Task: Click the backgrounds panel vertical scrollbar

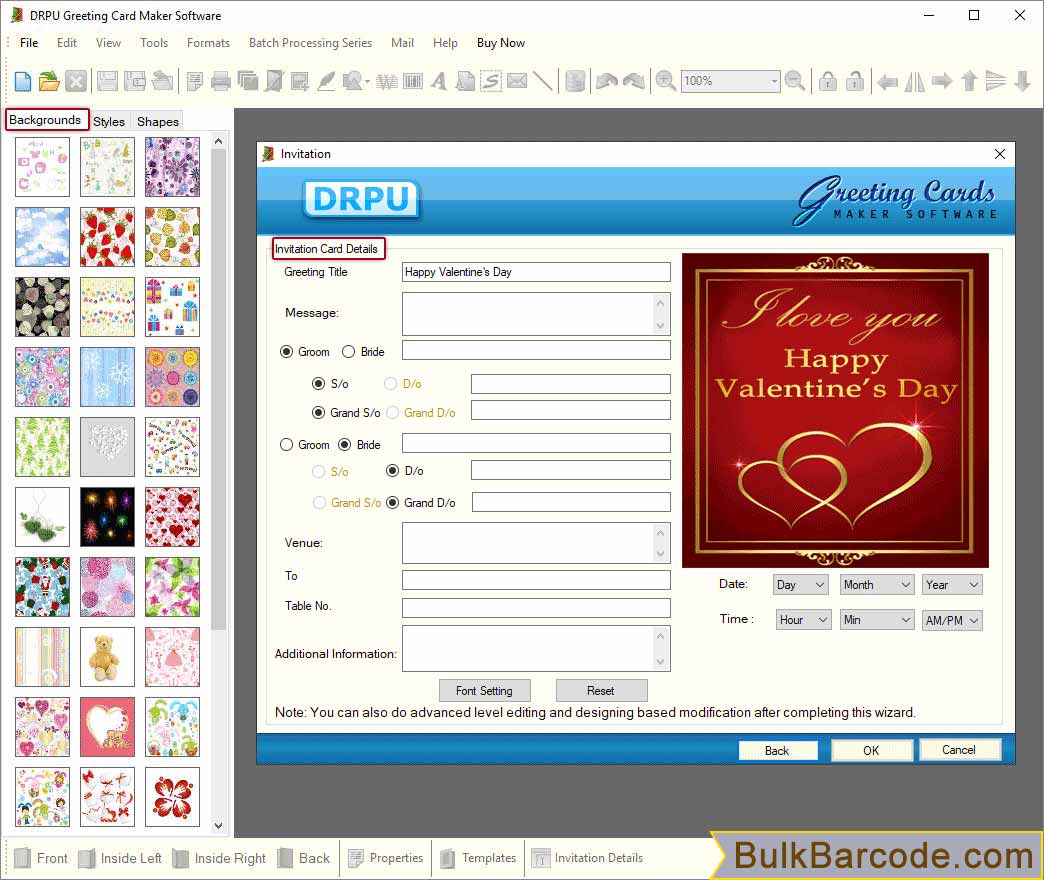Action: click(218, 389)
